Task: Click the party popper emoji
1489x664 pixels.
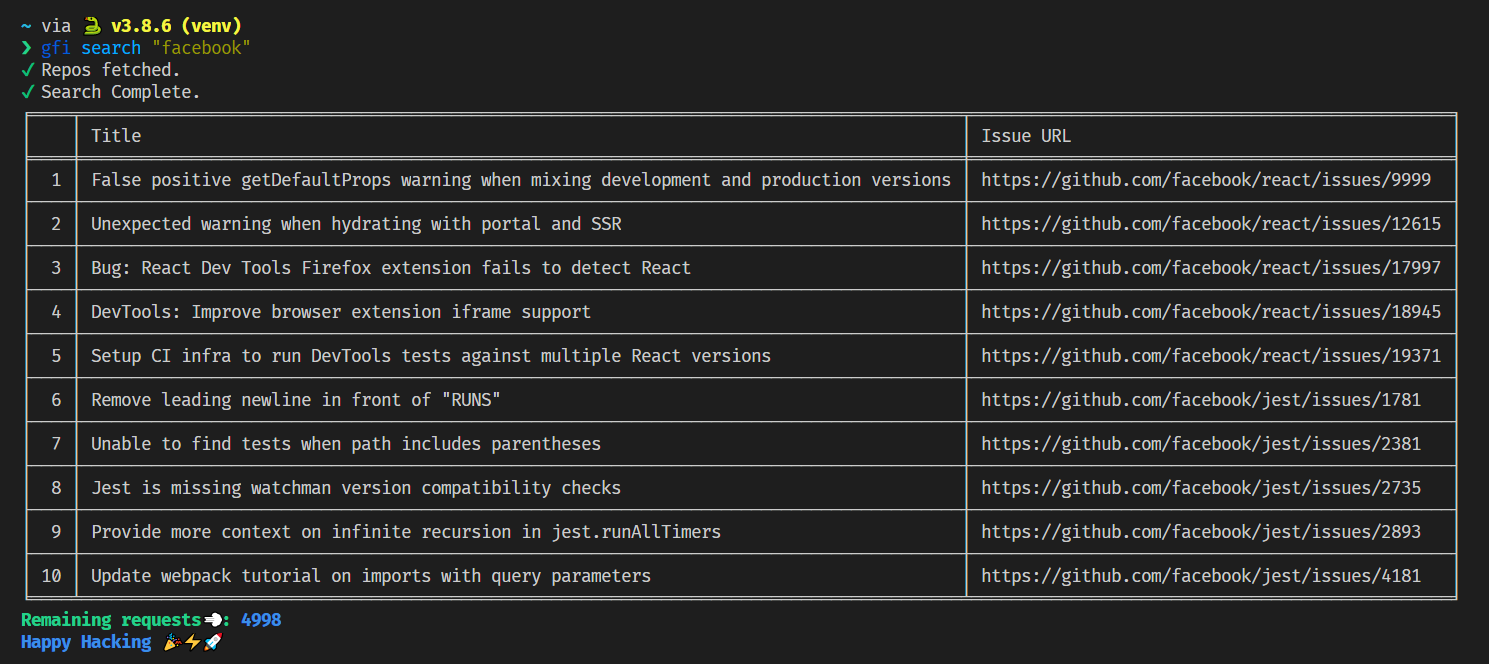Action: click(171, 642)
